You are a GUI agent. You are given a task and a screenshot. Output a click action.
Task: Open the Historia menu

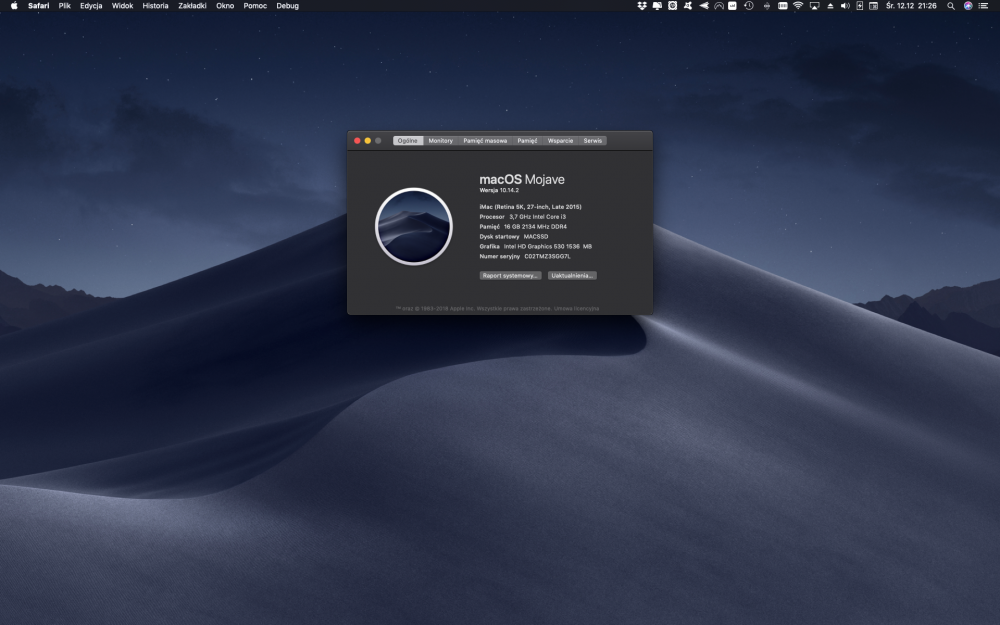pos(156,6)
